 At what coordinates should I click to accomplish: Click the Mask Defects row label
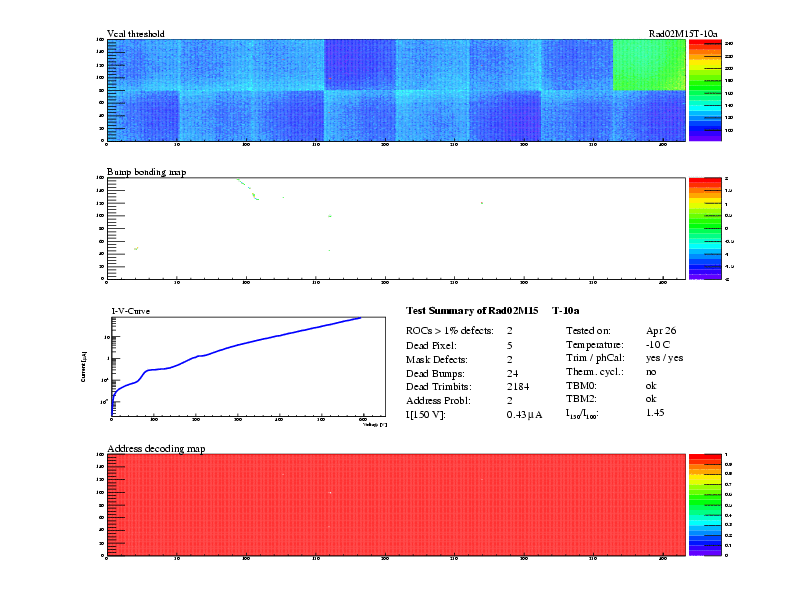point(437,357)
